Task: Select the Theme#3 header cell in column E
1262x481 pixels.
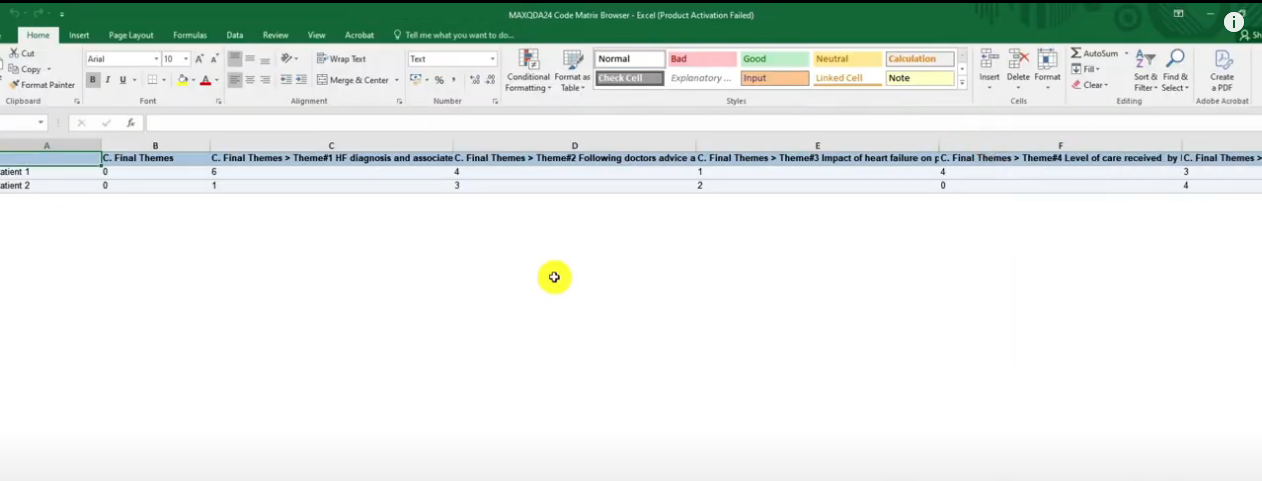Action: (817, 158)
